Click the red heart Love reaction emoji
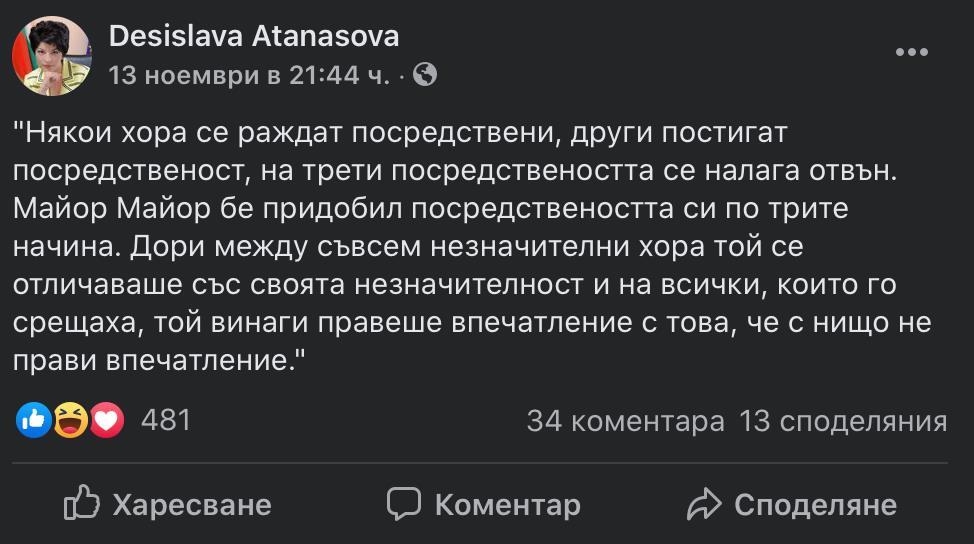The width and height of the screenshot is (974, 544). [106, 421]
